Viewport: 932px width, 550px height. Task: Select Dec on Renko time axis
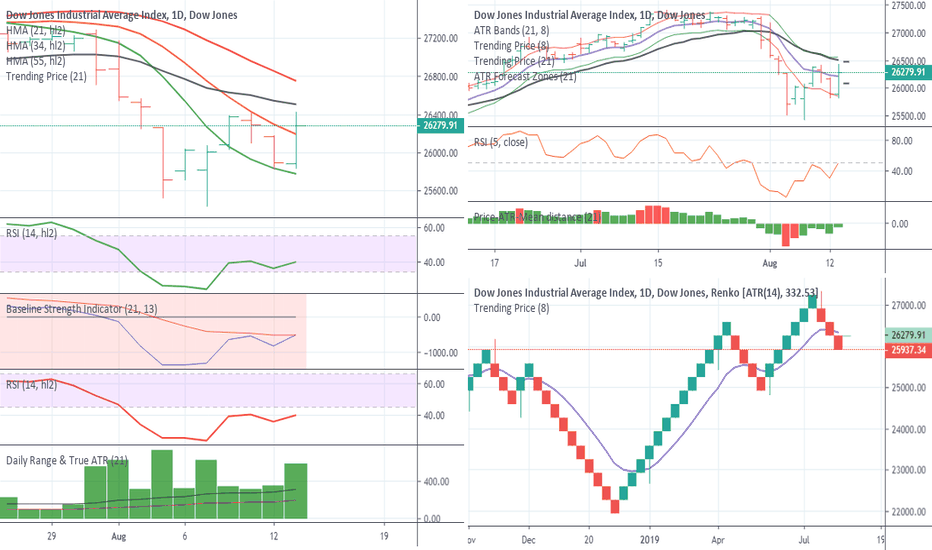(x=528, y=540)
